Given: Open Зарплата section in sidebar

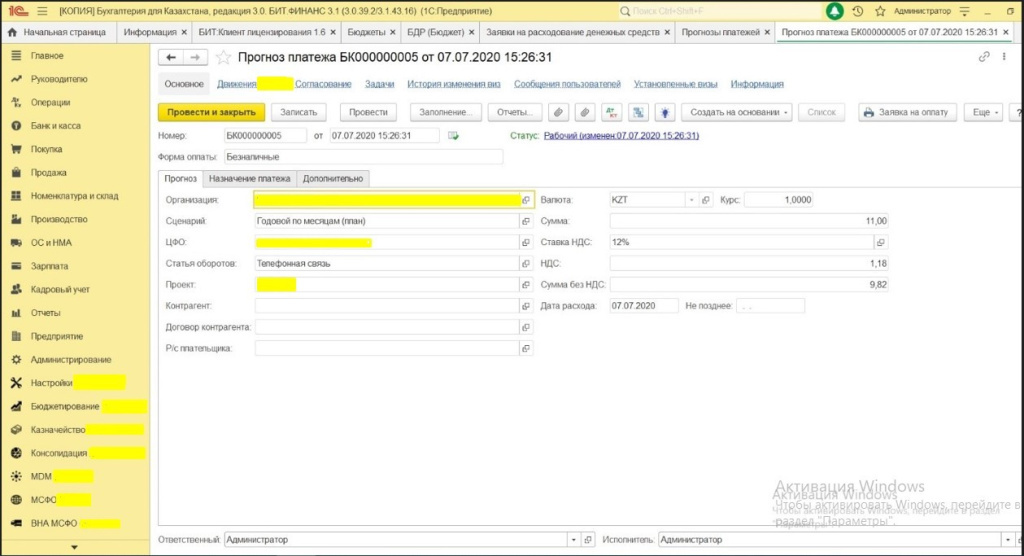Looking at the screenshot, I should click(49, 266).
